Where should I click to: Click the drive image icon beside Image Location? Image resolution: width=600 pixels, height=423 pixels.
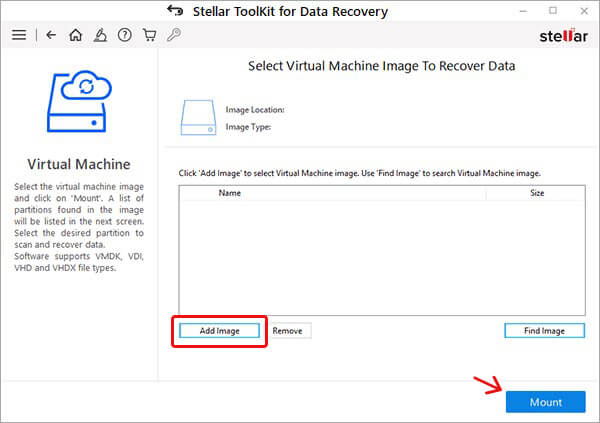[198, 118]
